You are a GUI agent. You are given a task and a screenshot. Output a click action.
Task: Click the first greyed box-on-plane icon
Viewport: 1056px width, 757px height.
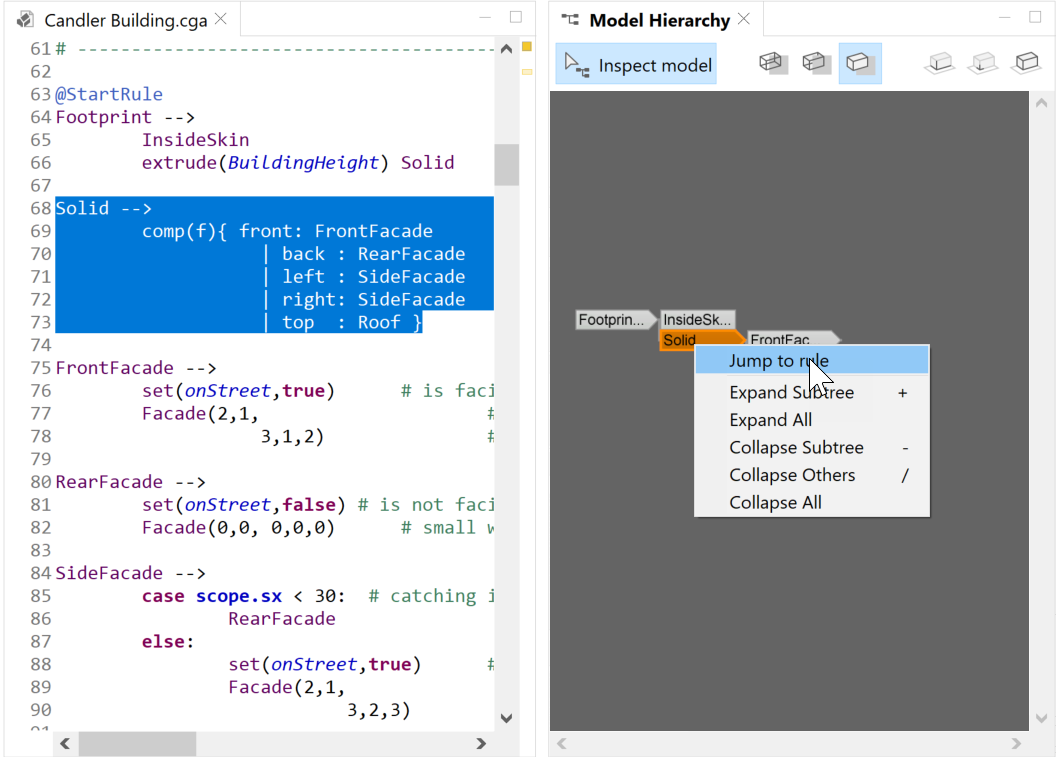tap(939, 63)
